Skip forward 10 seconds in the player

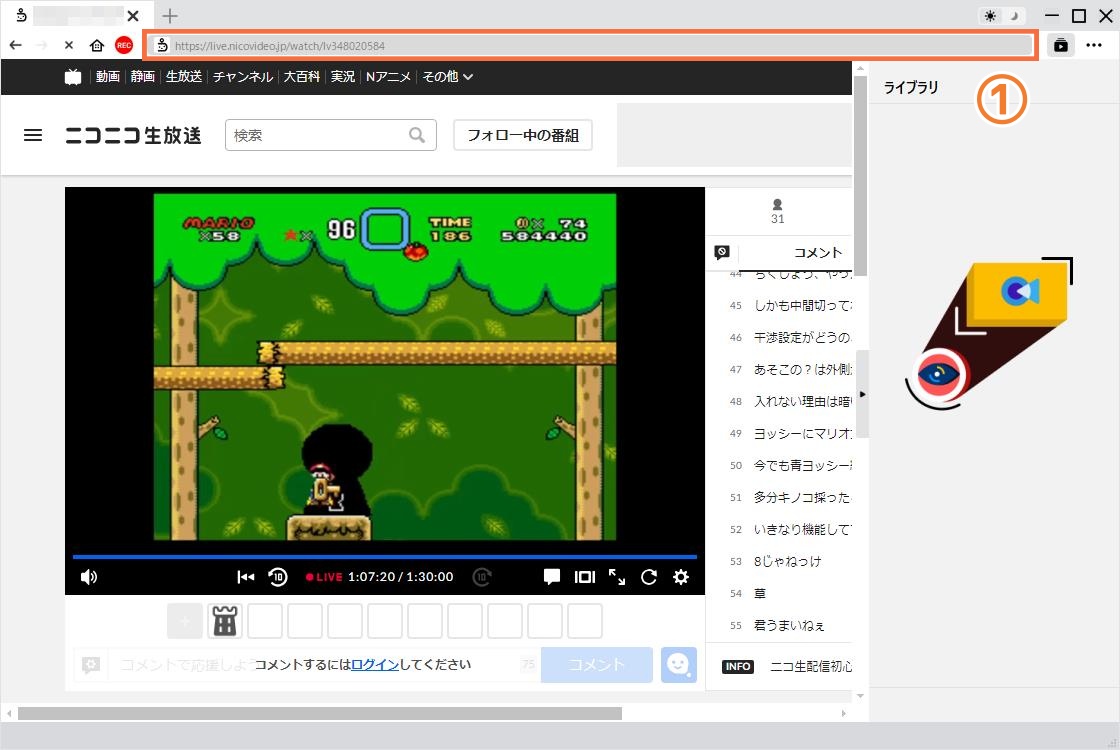(x=482, y=576)
